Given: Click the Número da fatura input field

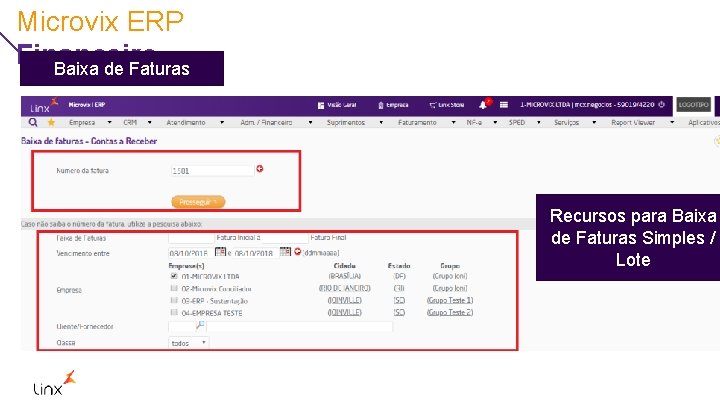Looking at the screenshot, I should (x=212, y=171).
